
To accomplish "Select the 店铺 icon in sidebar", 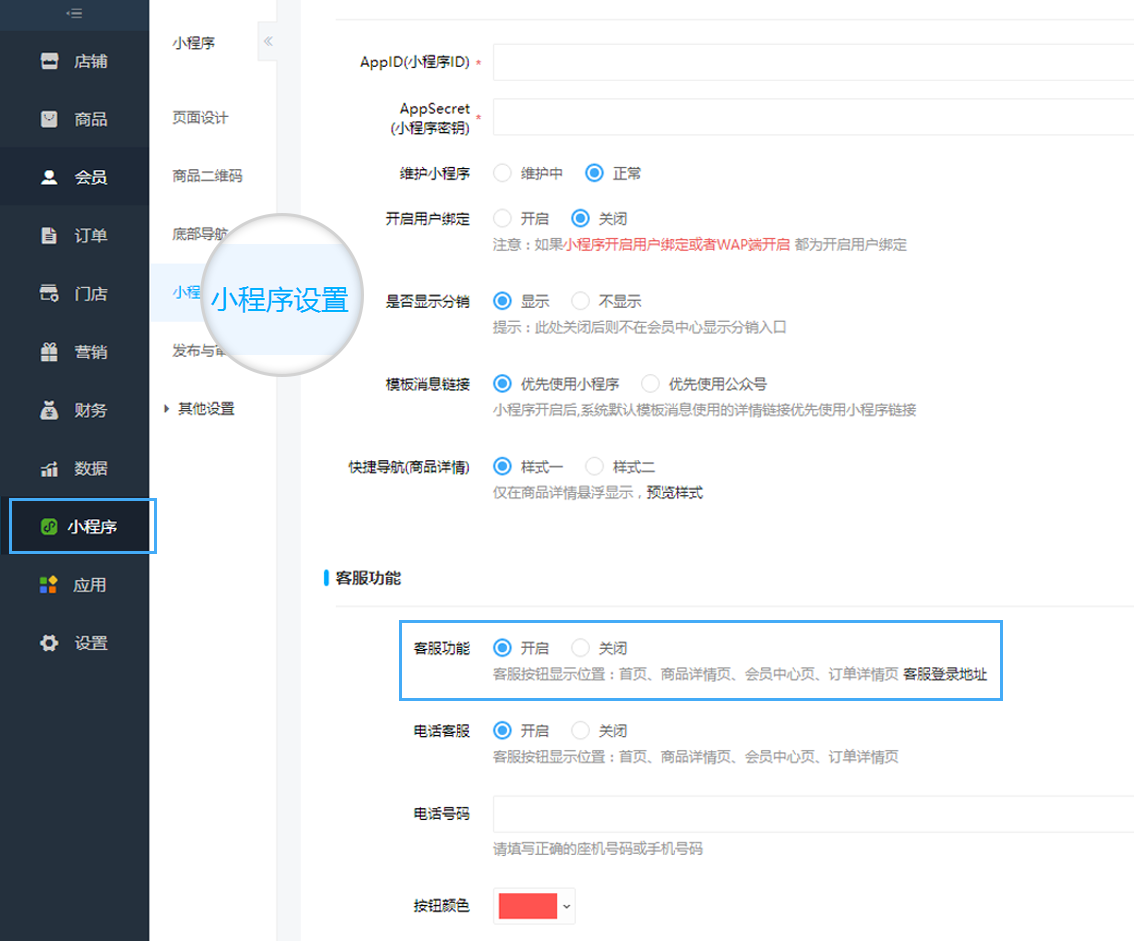I will tap(47, 60).
